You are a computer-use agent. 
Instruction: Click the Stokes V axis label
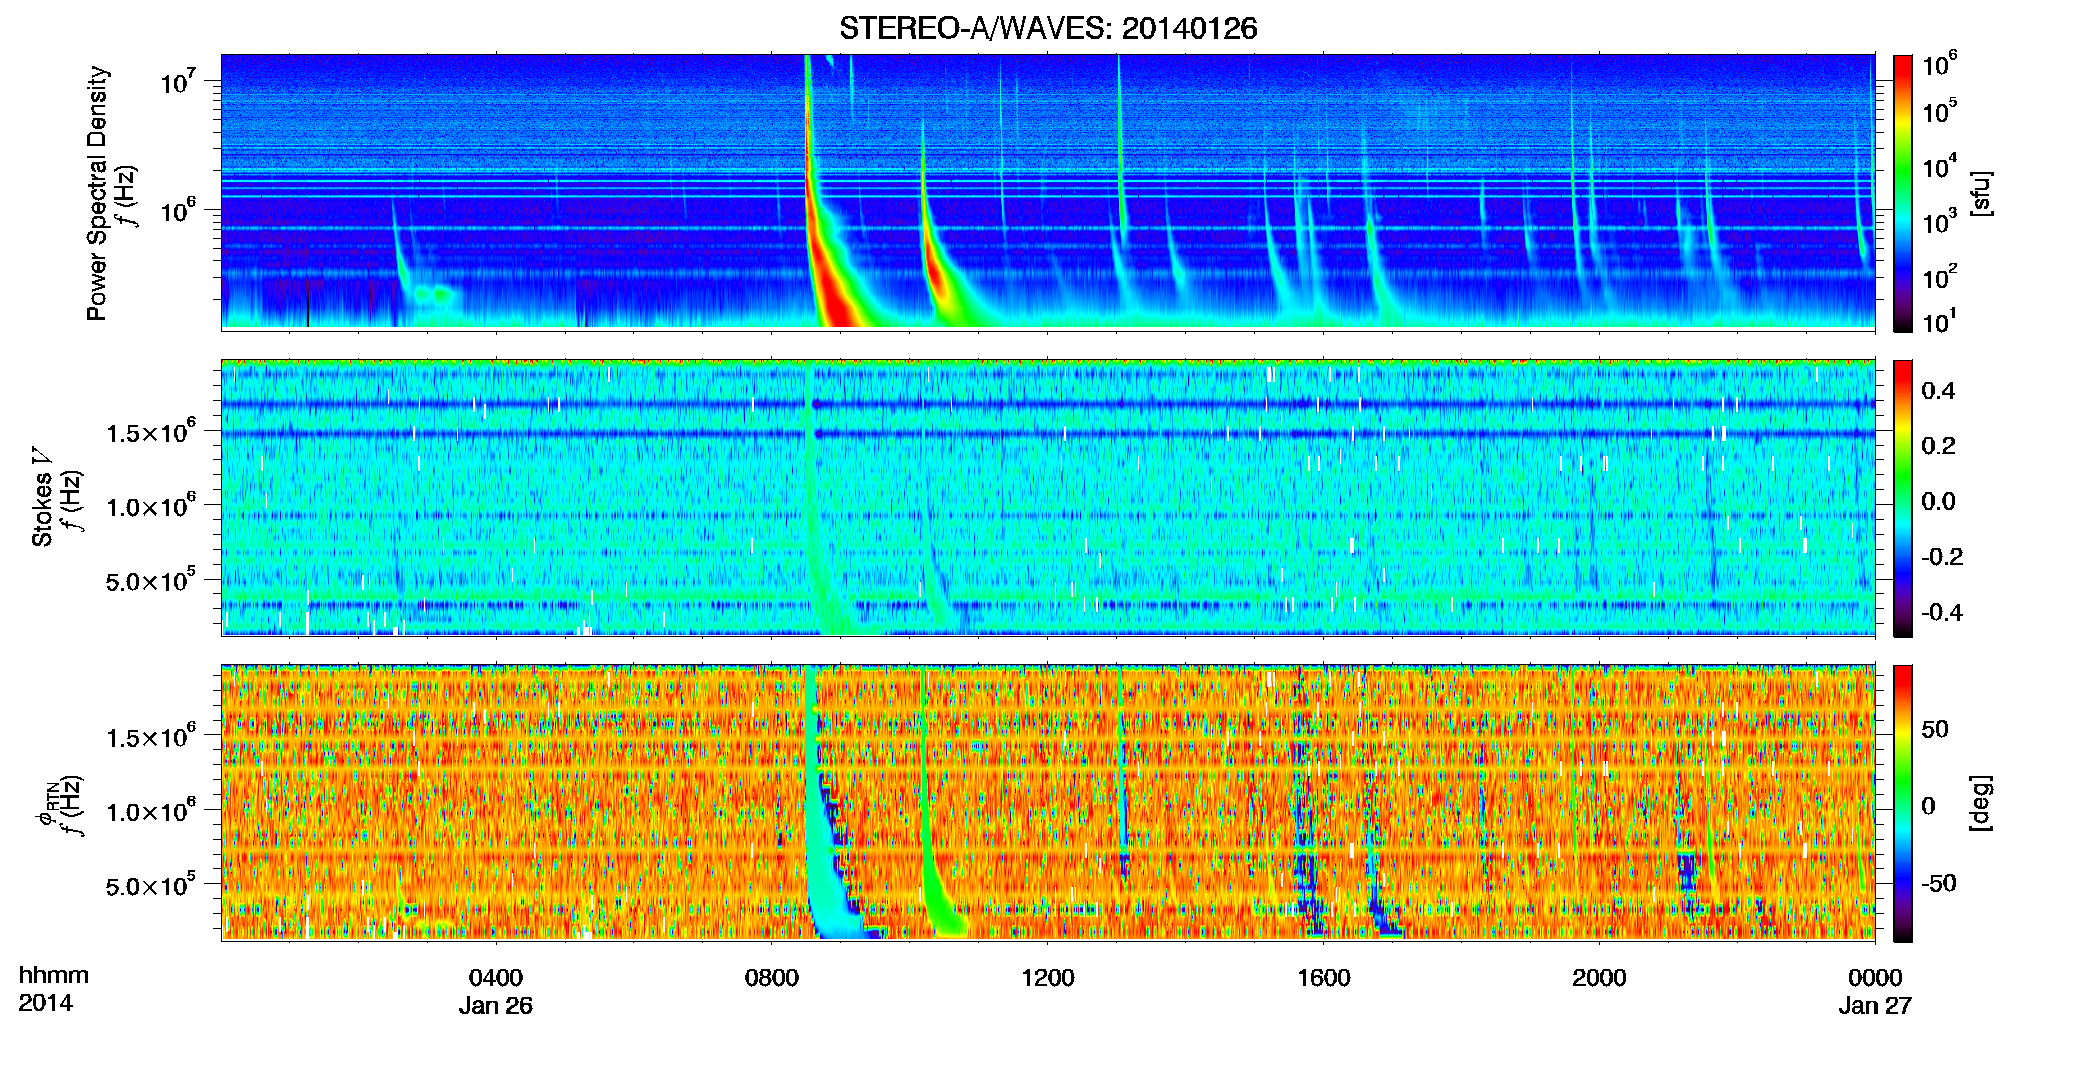point(43,496)
